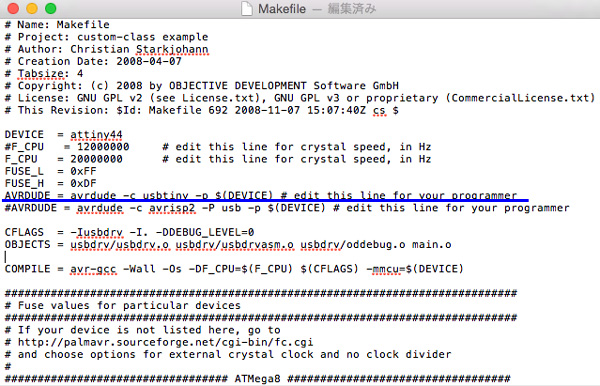Click usbdrv/usbdrv.o in OBJECTS line

[120, 245]
